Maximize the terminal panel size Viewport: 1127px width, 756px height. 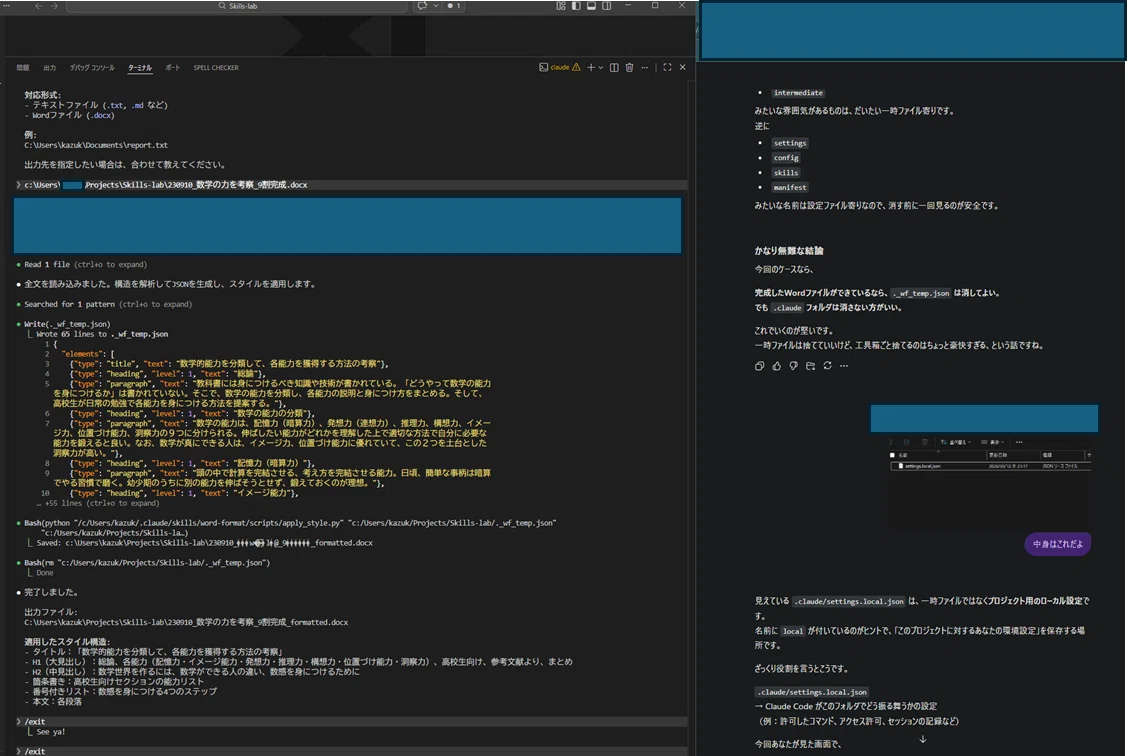click(x=667, y=68)
